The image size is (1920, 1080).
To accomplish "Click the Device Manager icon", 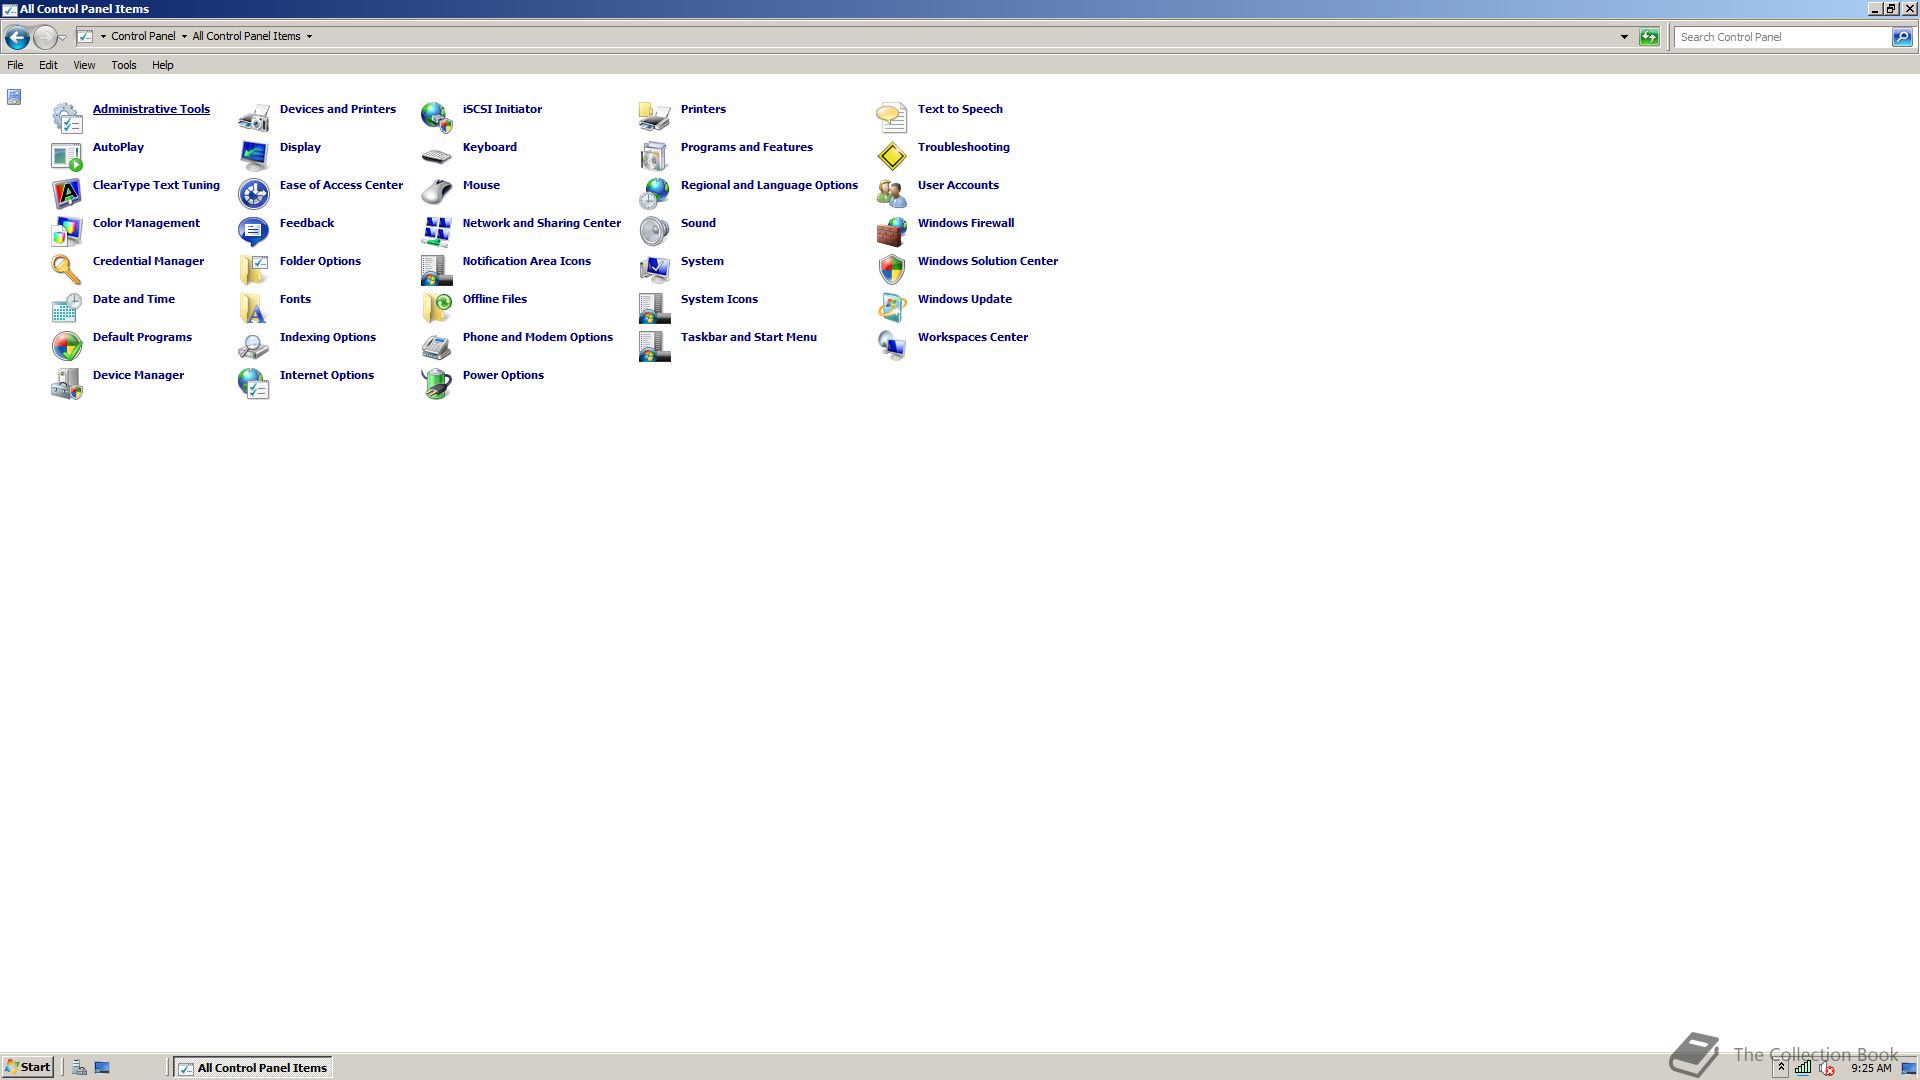I will point(67,384).
